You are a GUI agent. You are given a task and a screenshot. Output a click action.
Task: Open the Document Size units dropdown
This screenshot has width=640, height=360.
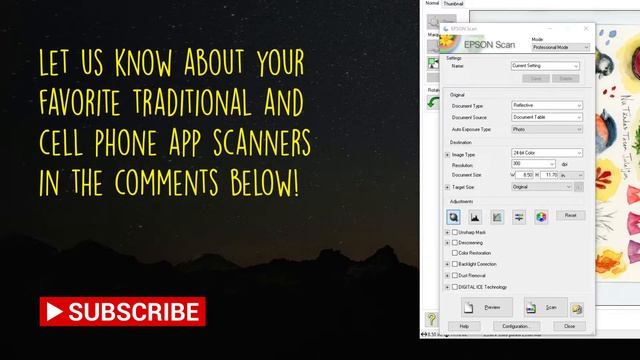pyautogui.click(x=571, y=175)
